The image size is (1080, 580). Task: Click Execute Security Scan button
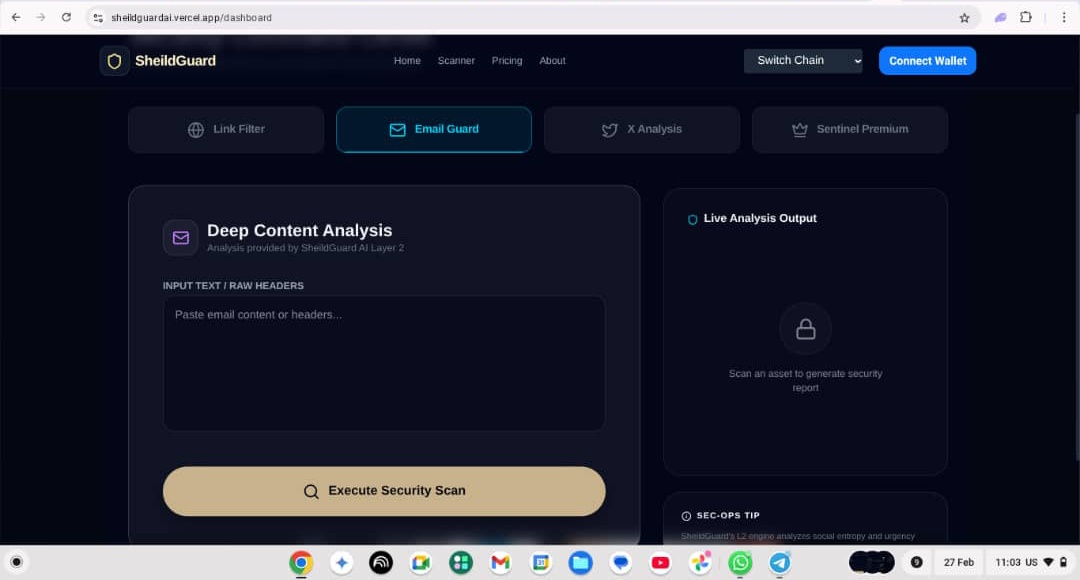tap(384, 491)
